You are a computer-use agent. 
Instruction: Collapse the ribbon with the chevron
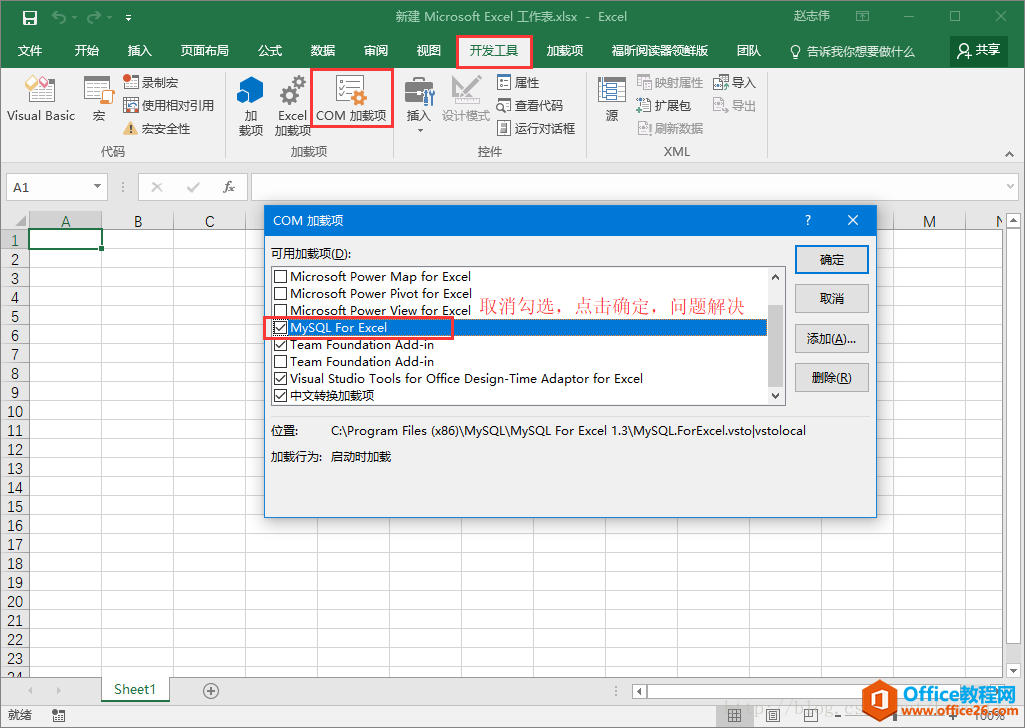point(1009,154)
